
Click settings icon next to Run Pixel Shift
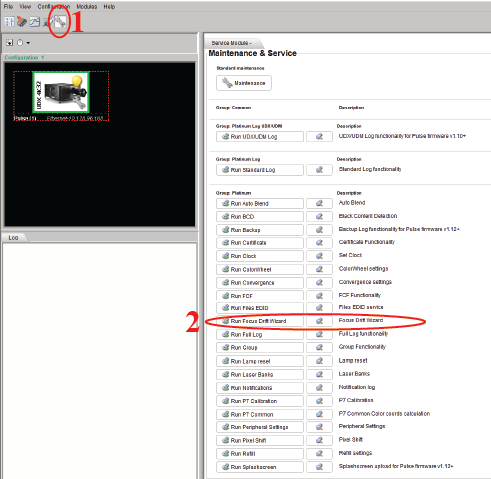[319, 440]
